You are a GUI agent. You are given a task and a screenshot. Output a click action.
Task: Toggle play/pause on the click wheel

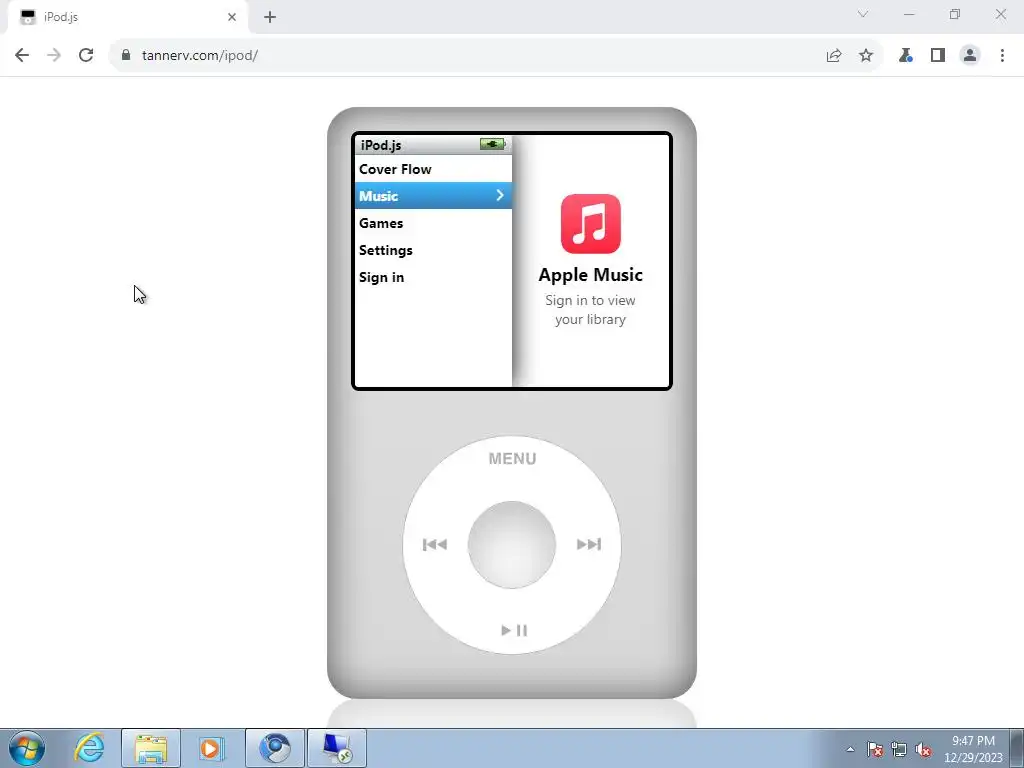coord(514,630)
